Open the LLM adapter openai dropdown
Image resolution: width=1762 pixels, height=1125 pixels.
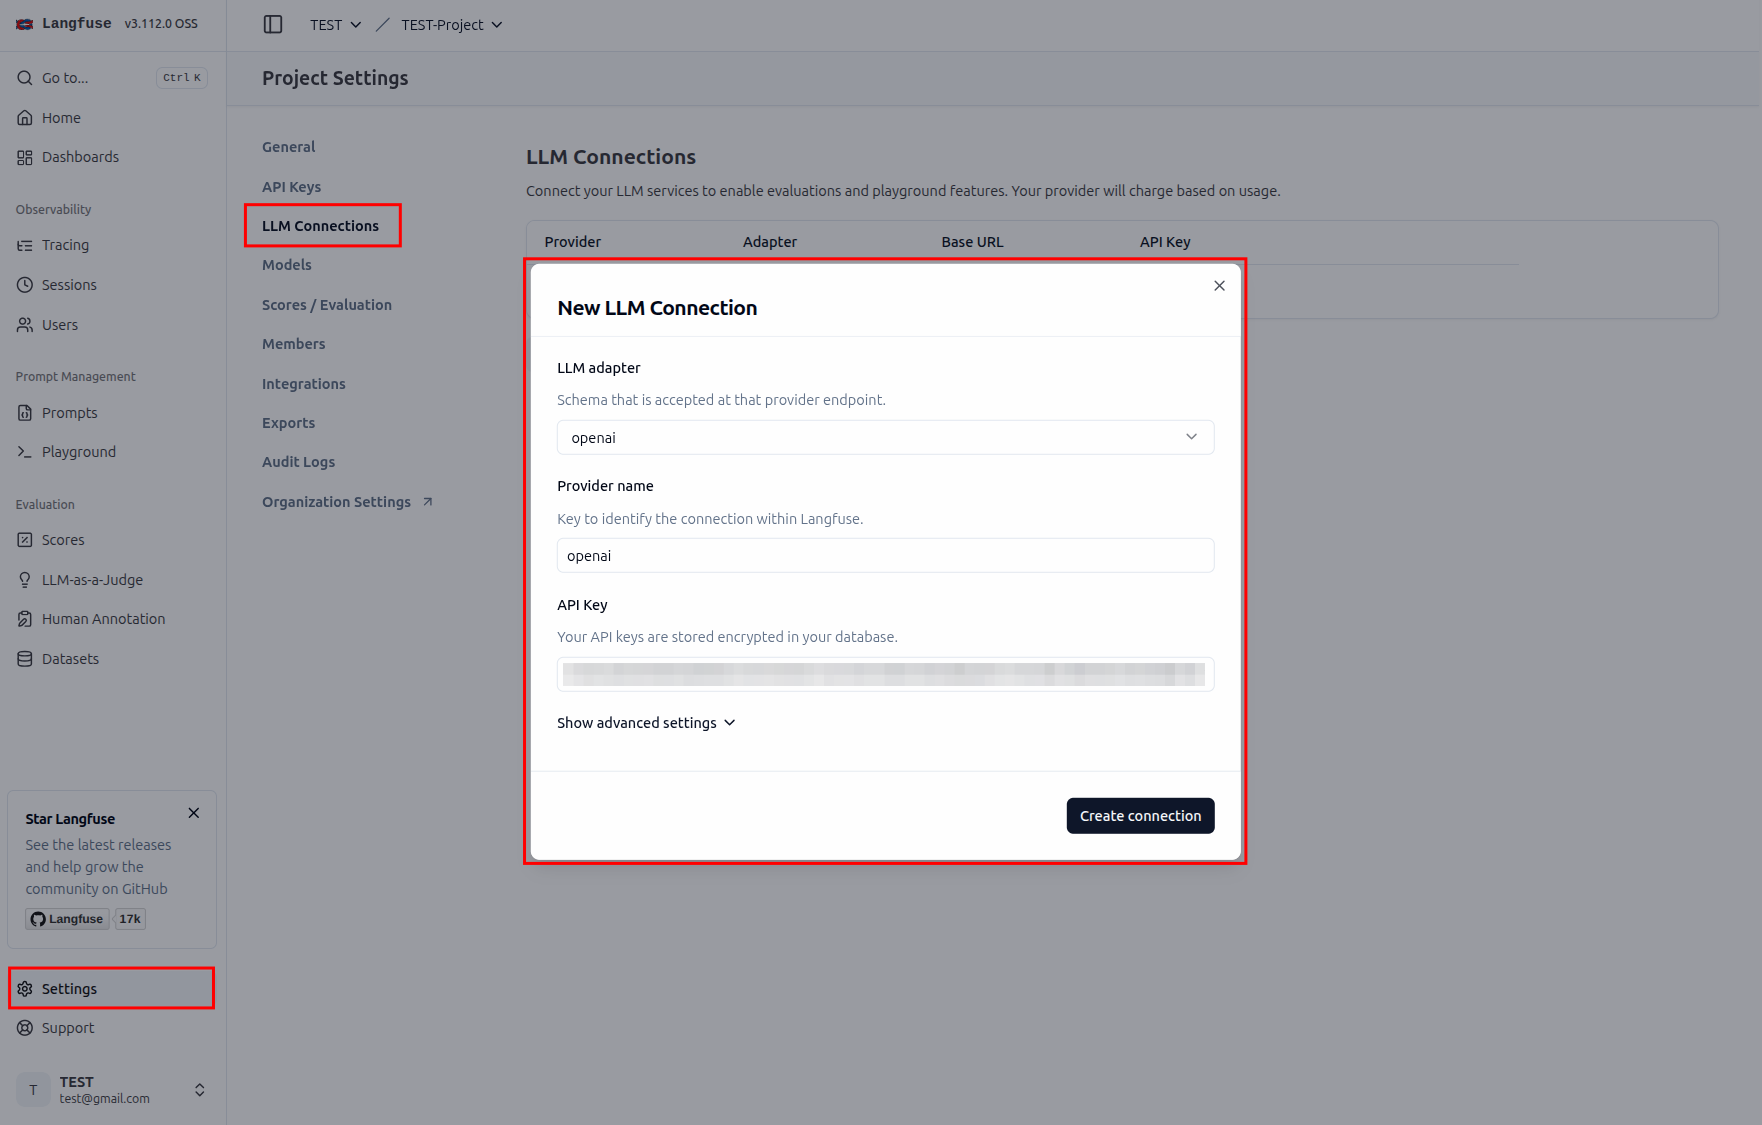point(885,438)
